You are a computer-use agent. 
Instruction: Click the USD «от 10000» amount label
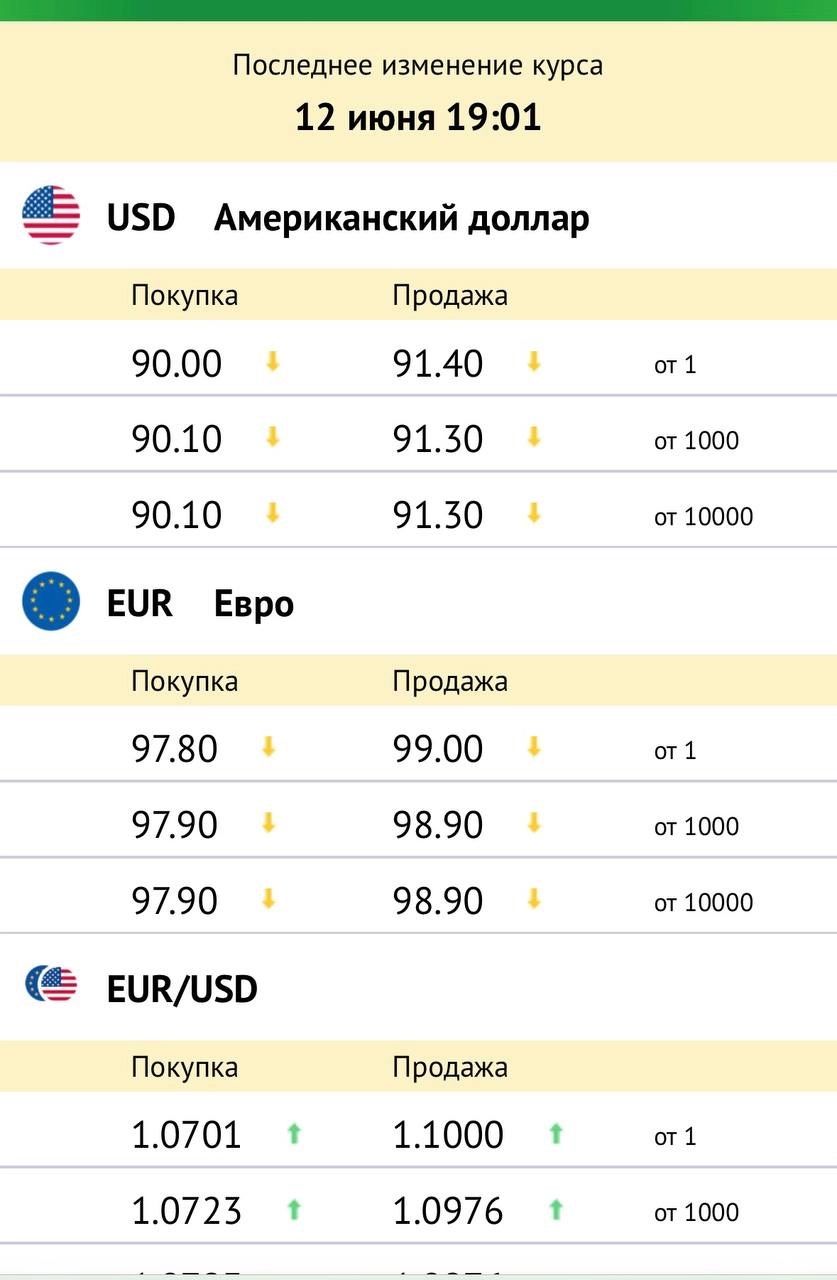click(704, 517)
